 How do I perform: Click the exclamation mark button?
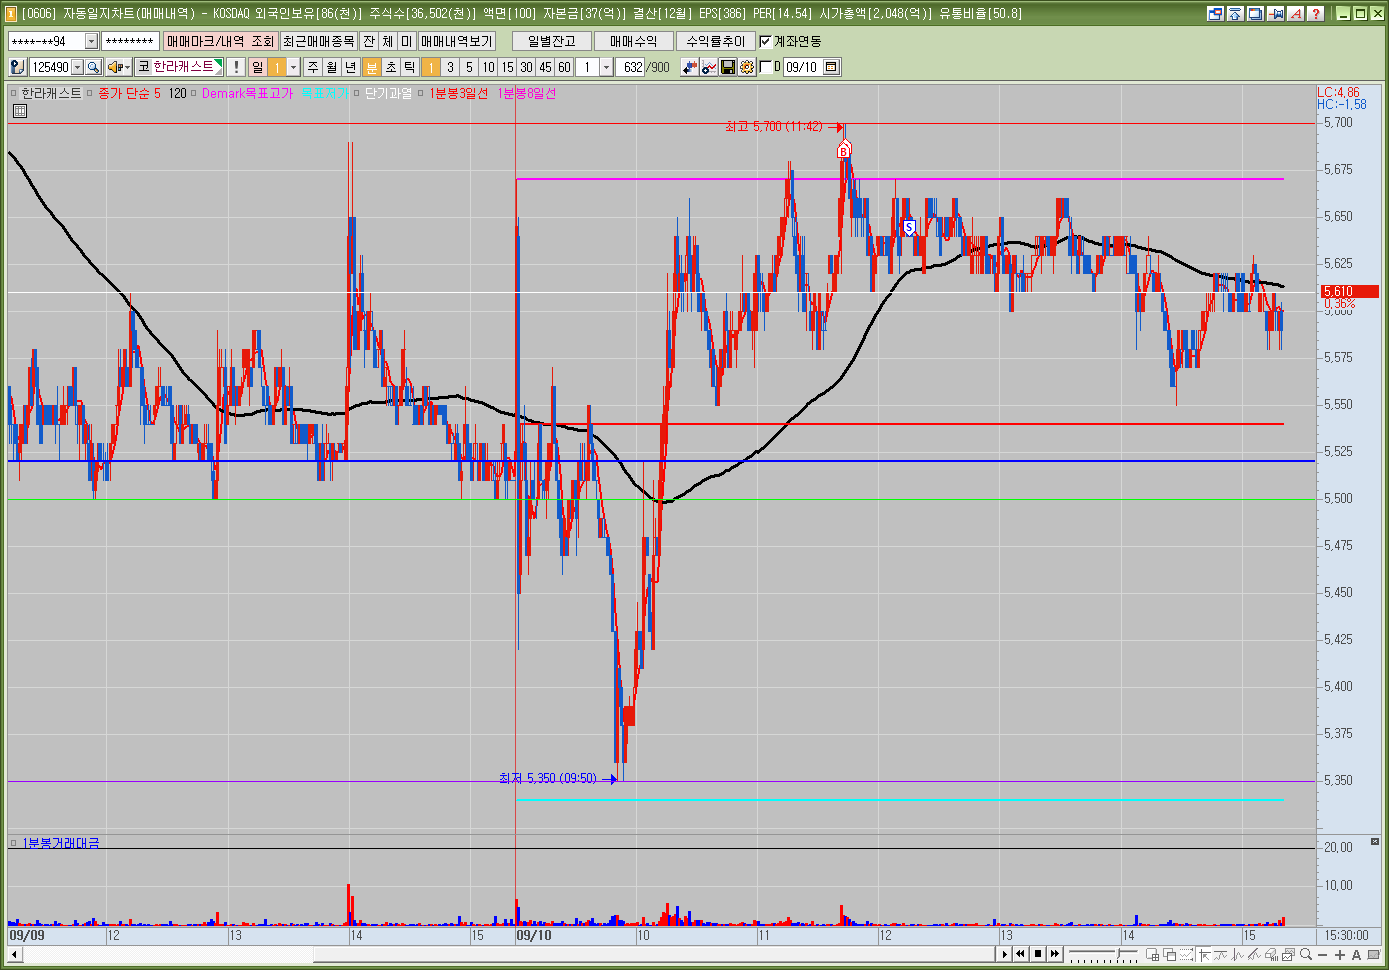coord(236,67)
